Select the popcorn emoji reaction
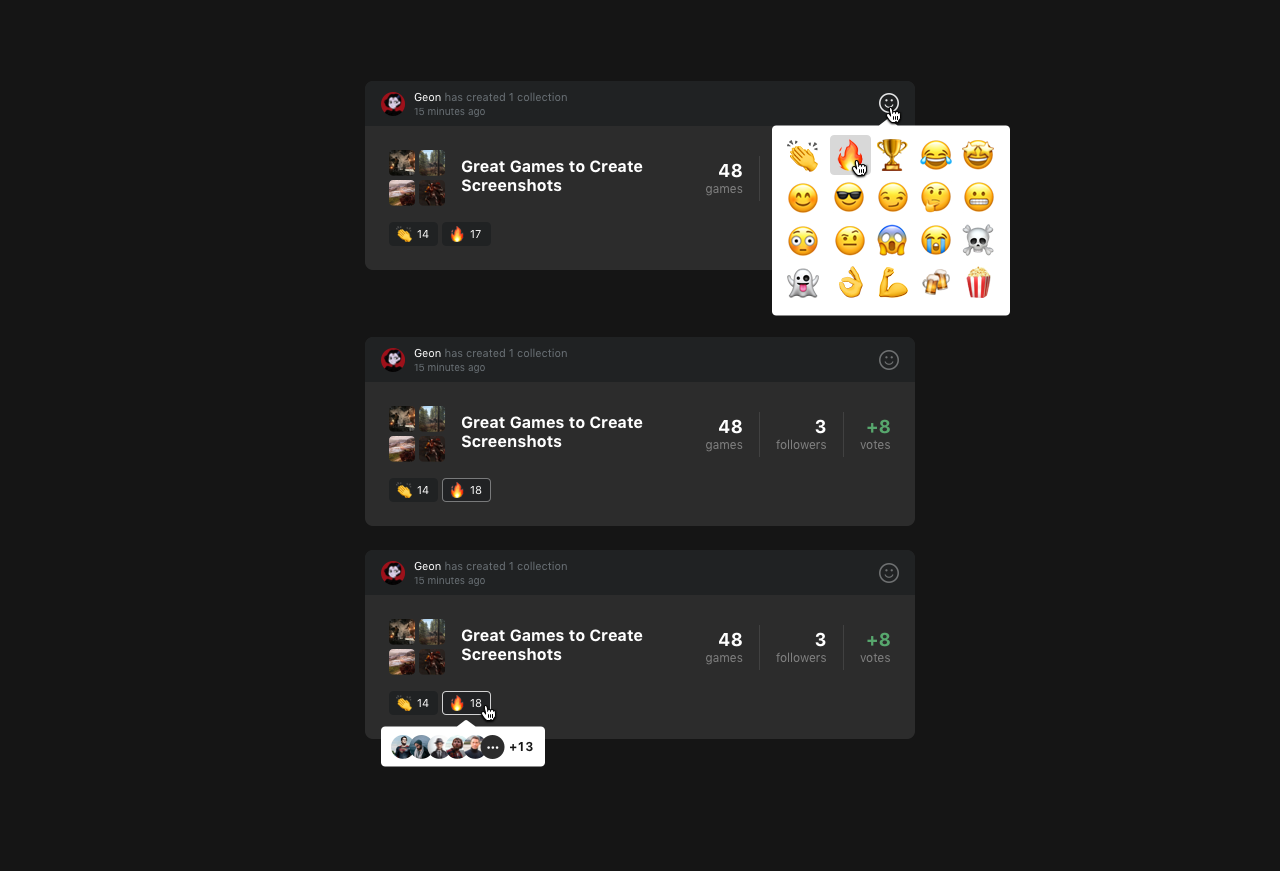The width and height of the screenshot is (1280, 871). tap(978, 283)
